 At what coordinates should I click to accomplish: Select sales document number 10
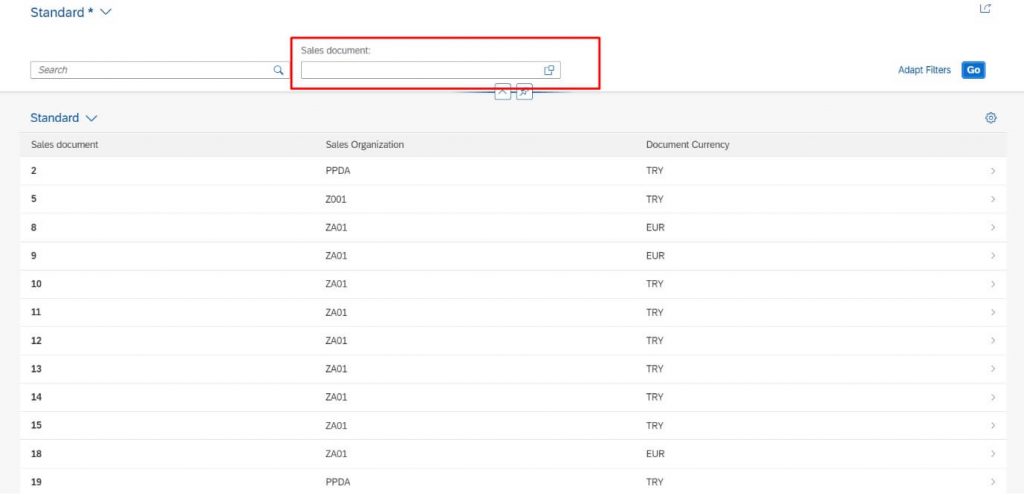pos(36,284)
